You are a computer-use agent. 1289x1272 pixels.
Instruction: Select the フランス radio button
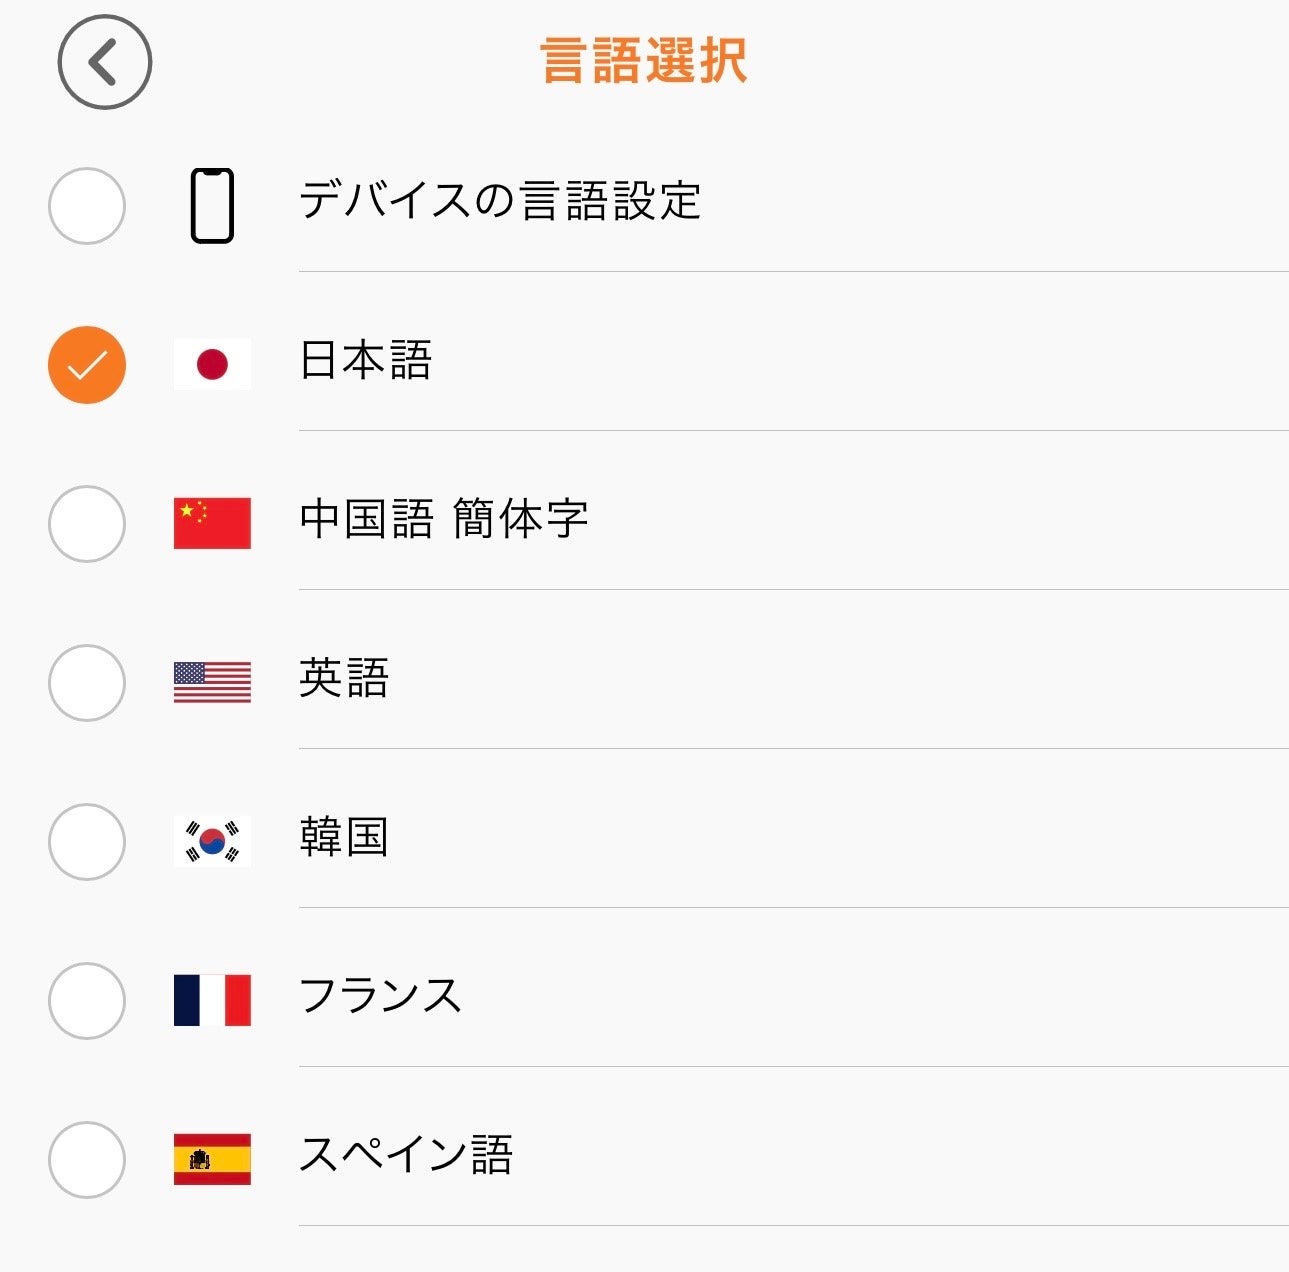click(87, 1000)
